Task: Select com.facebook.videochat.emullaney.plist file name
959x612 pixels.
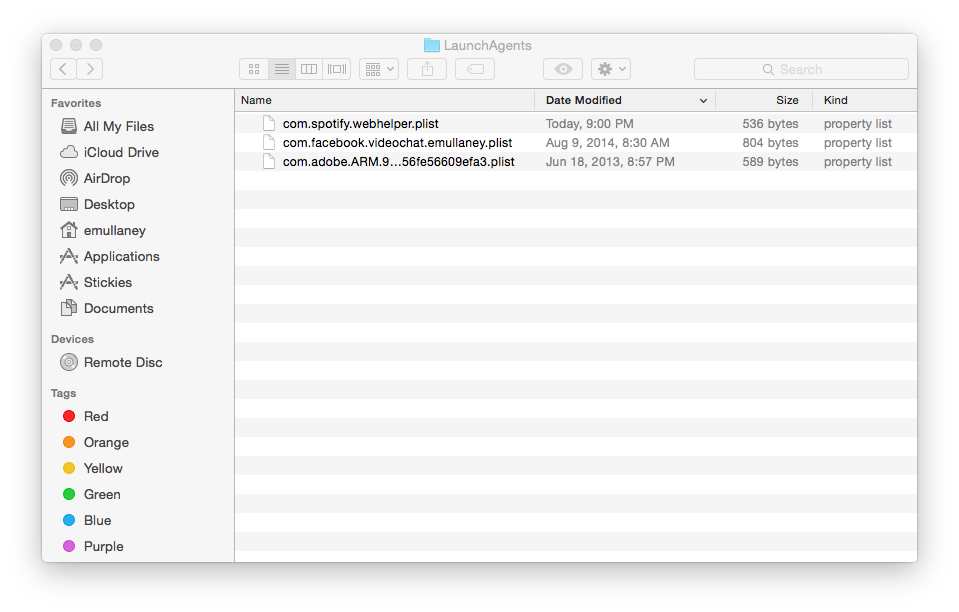Action: [398, 142]
